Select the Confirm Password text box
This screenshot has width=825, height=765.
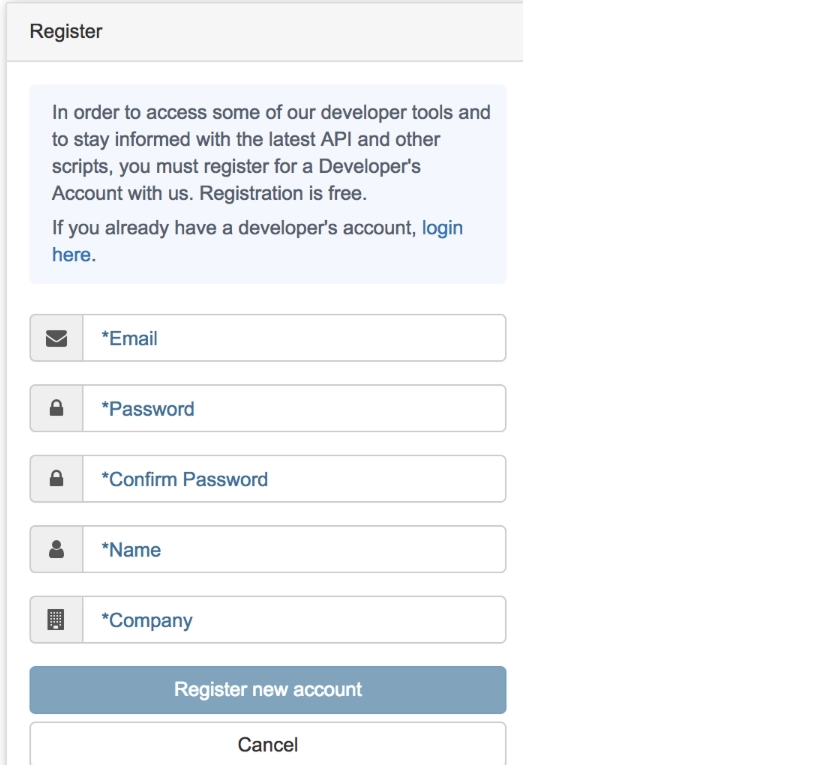pyautogui.click(x=294, y=480)
